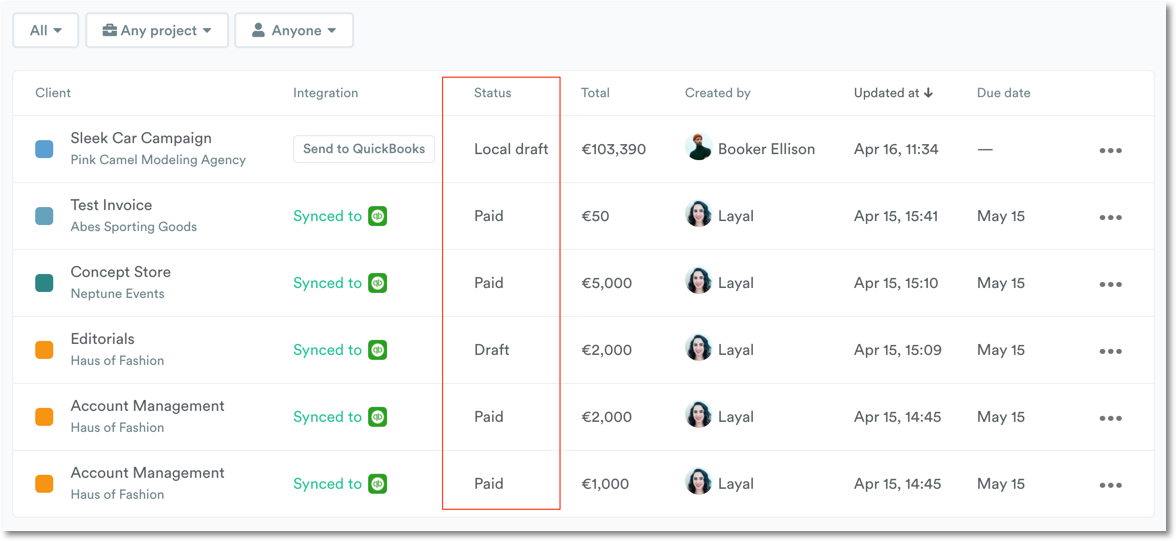Click Booker Ellison's avatar
The image size is (1176, 541).
coord(698,148)
